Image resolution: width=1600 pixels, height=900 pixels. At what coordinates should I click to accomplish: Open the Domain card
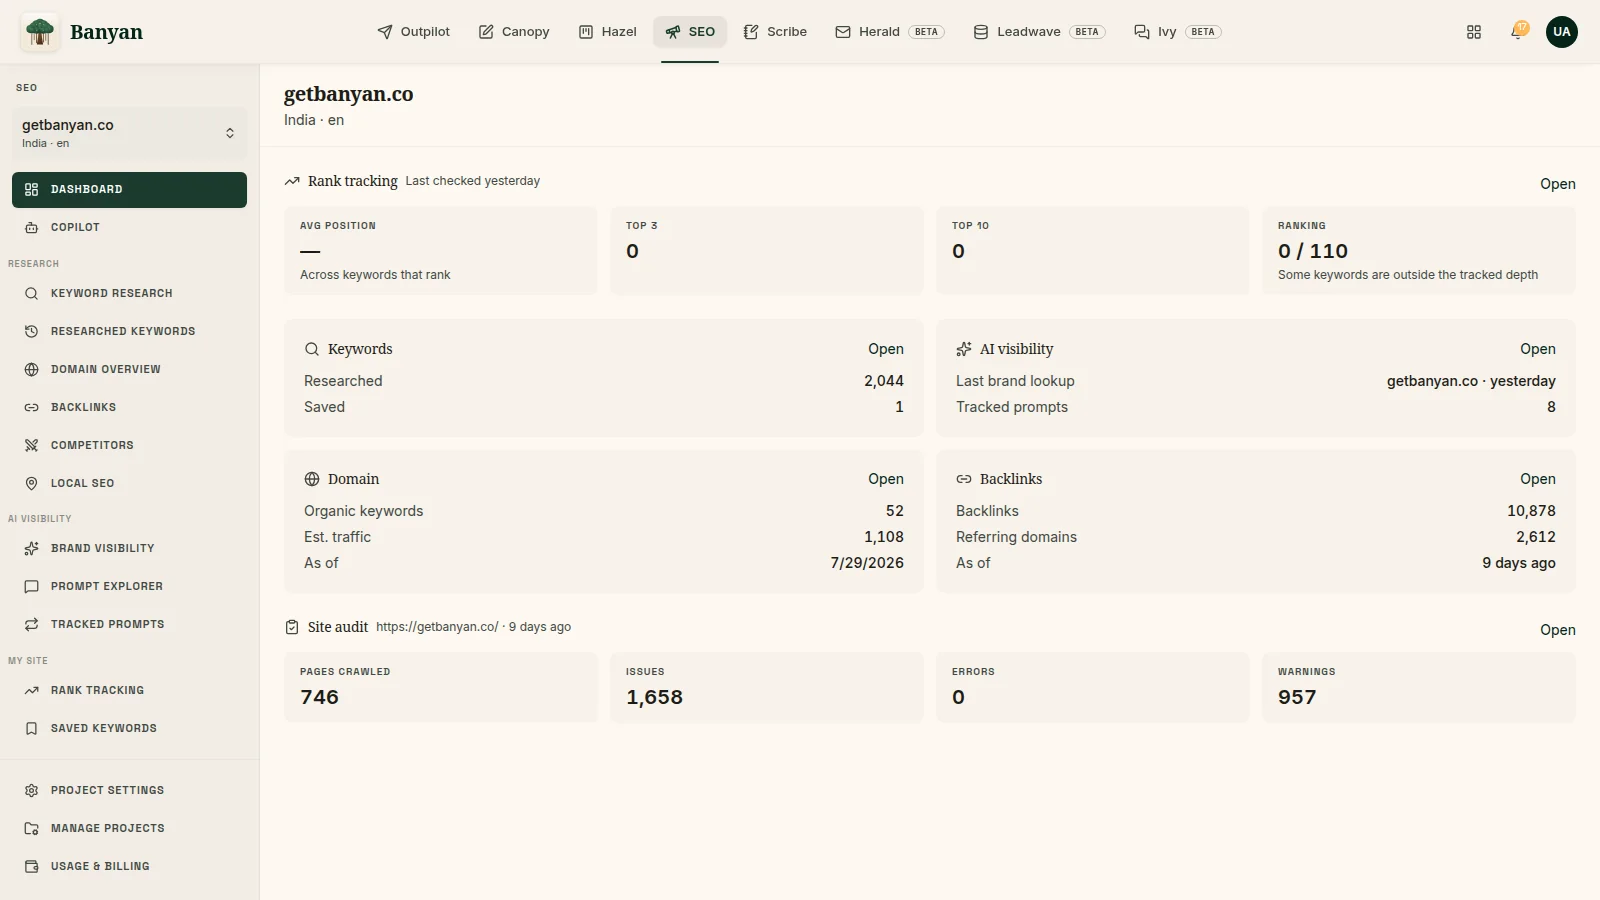coord(885,479)
